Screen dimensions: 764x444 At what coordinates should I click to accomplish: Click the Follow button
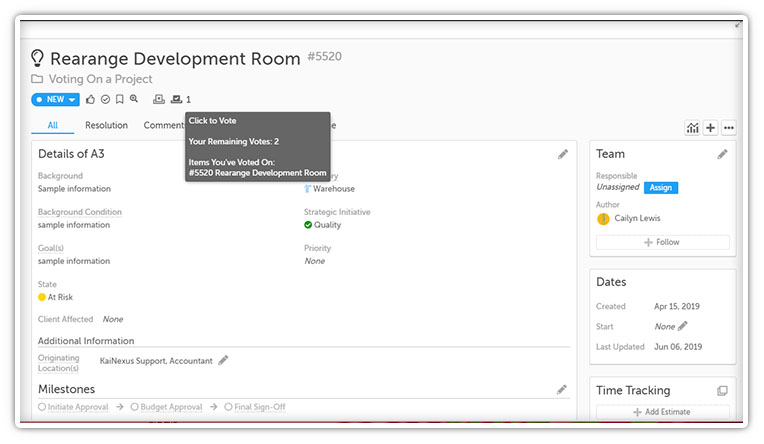pos(663,242)
